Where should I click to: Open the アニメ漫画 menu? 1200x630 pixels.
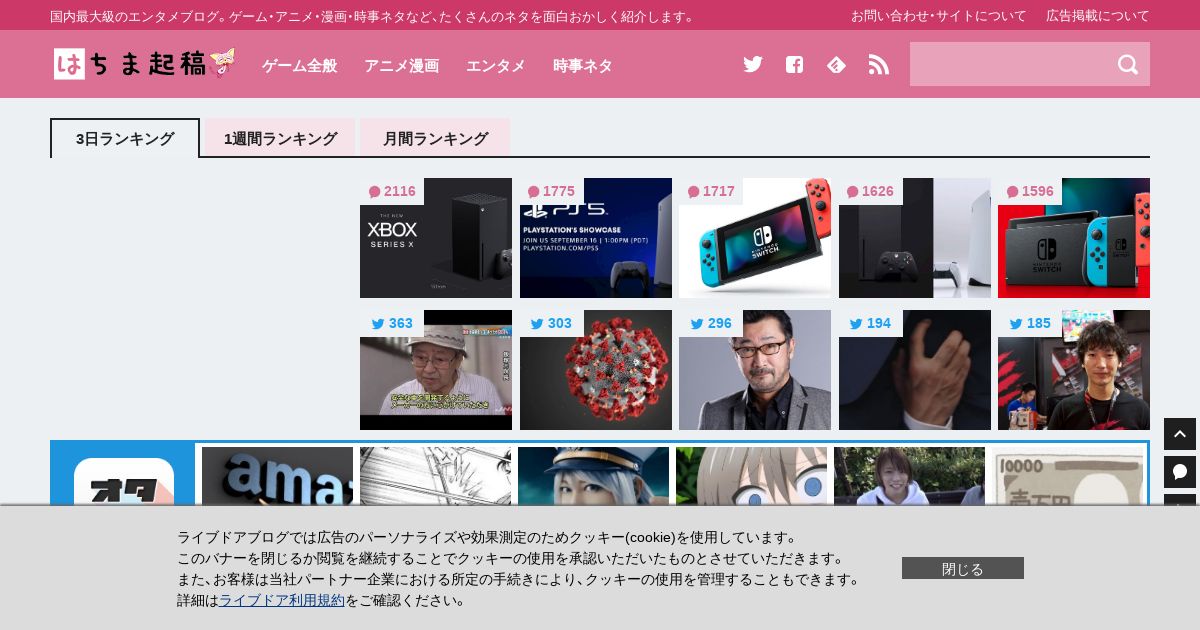tap(401, 65)
